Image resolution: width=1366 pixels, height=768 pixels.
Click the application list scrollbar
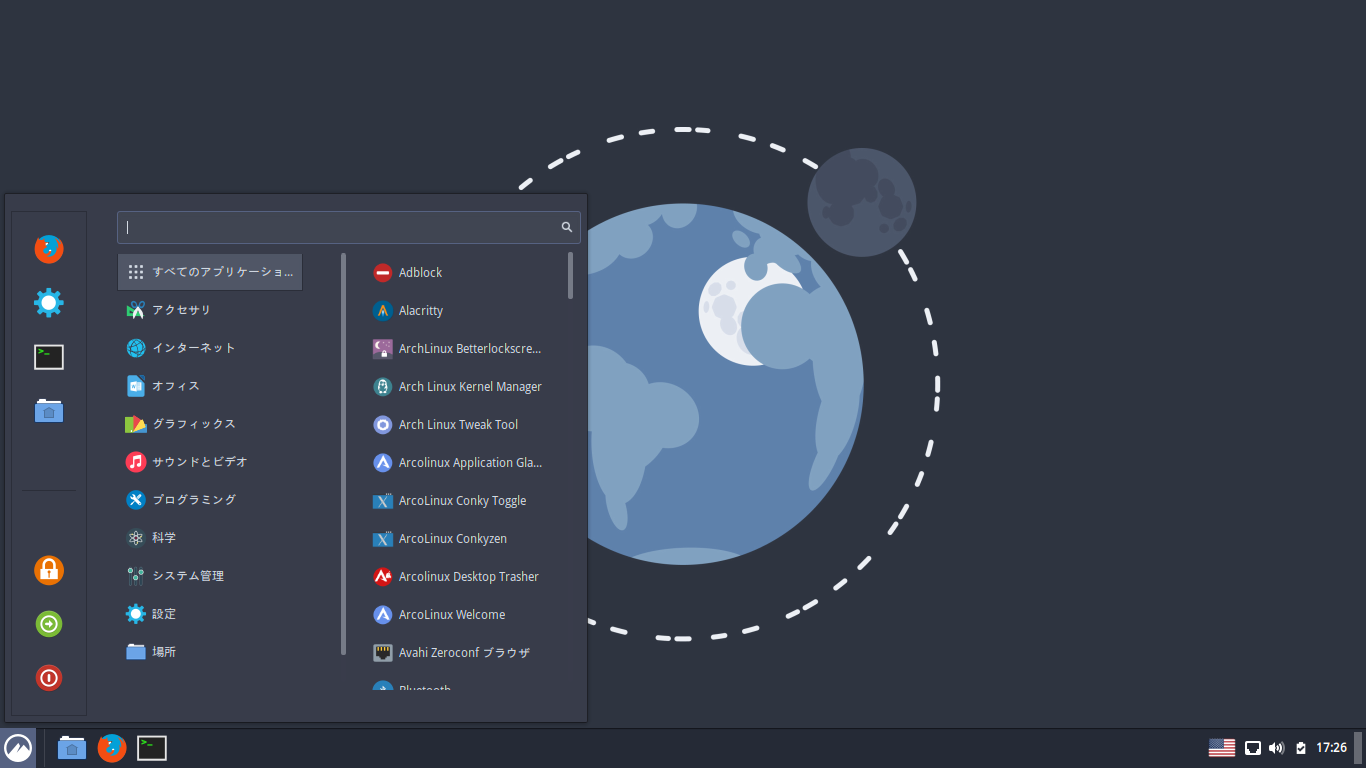(571, 275)
